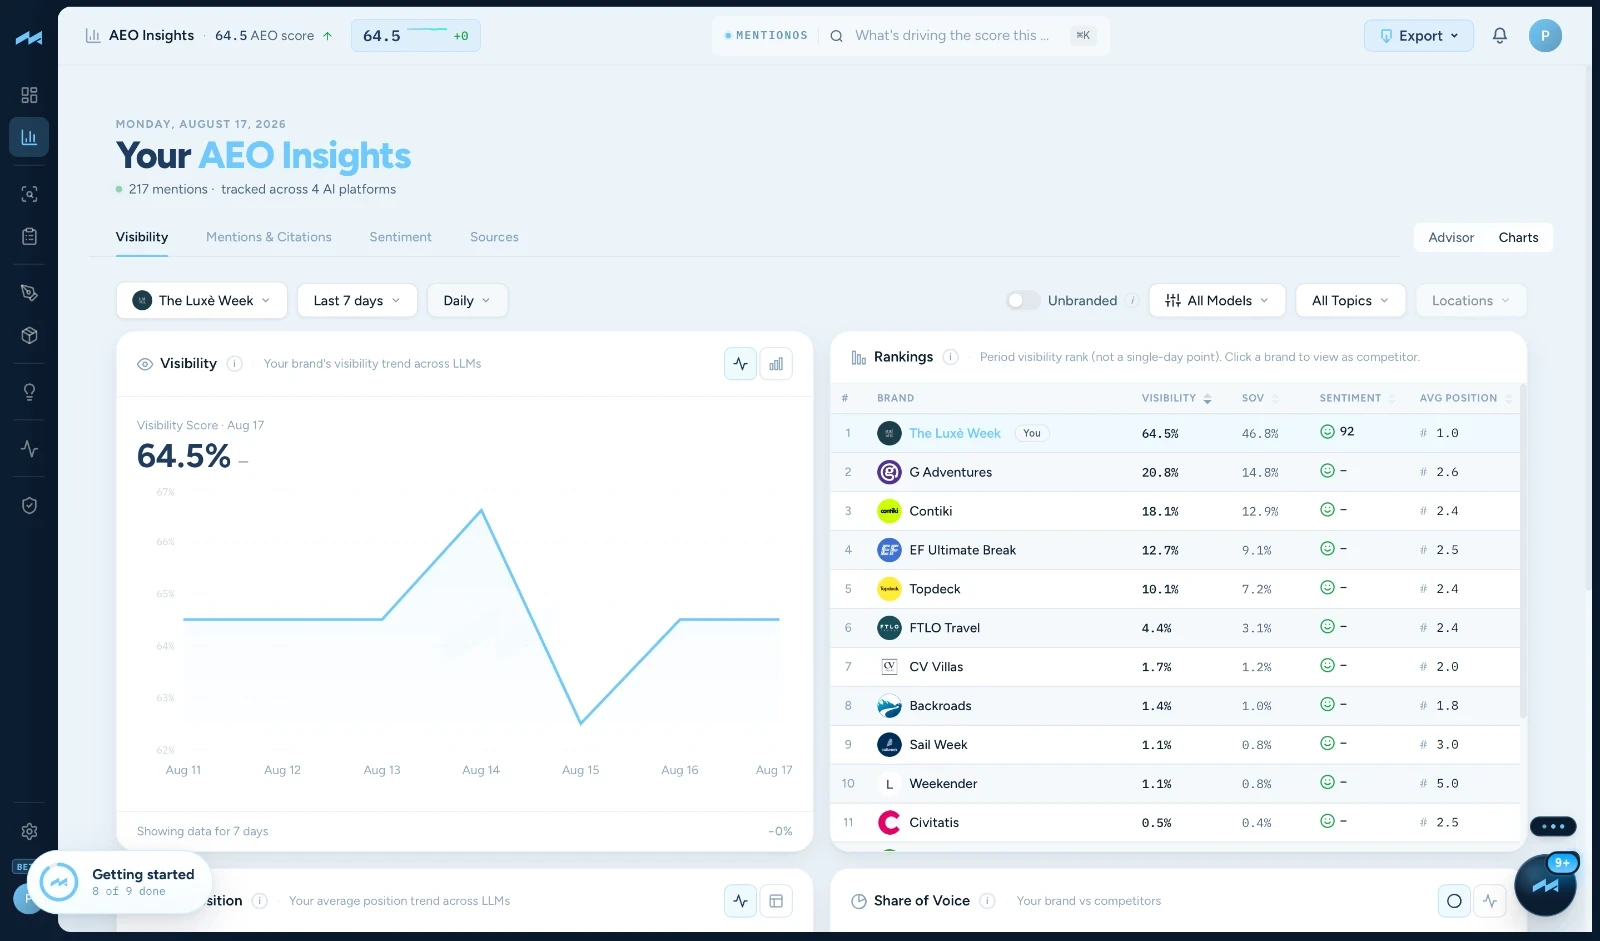The width and height of the screenshot is (1600, 941).
Task: Sort rankings by Avg Position column
Action: (x=1466, y=398)
